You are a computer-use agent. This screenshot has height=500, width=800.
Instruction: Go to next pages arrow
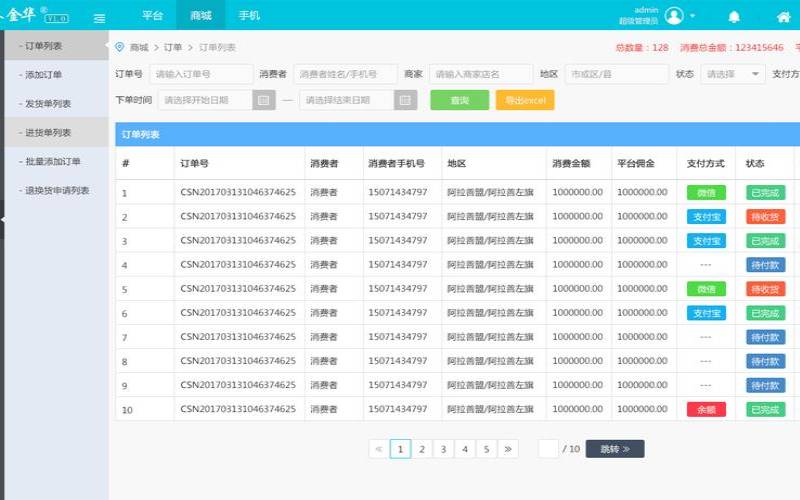point(508,449)
